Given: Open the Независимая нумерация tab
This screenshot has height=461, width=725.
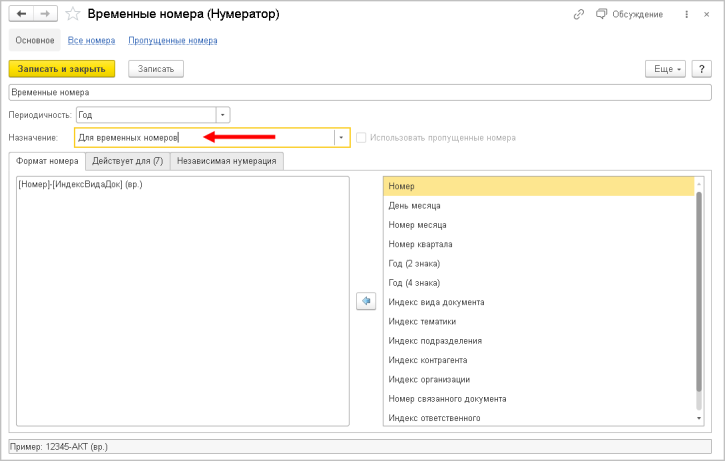Looking at the screenshot, I should (x=227, y=161).
